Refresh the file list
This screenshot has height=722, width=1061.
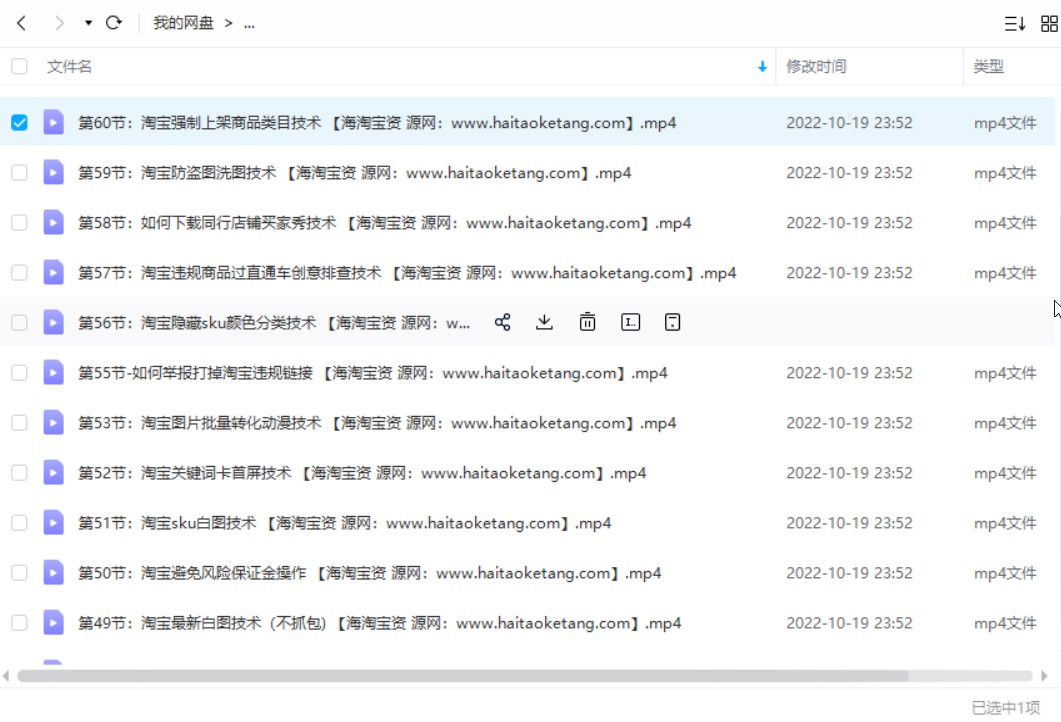coord(114,23)
